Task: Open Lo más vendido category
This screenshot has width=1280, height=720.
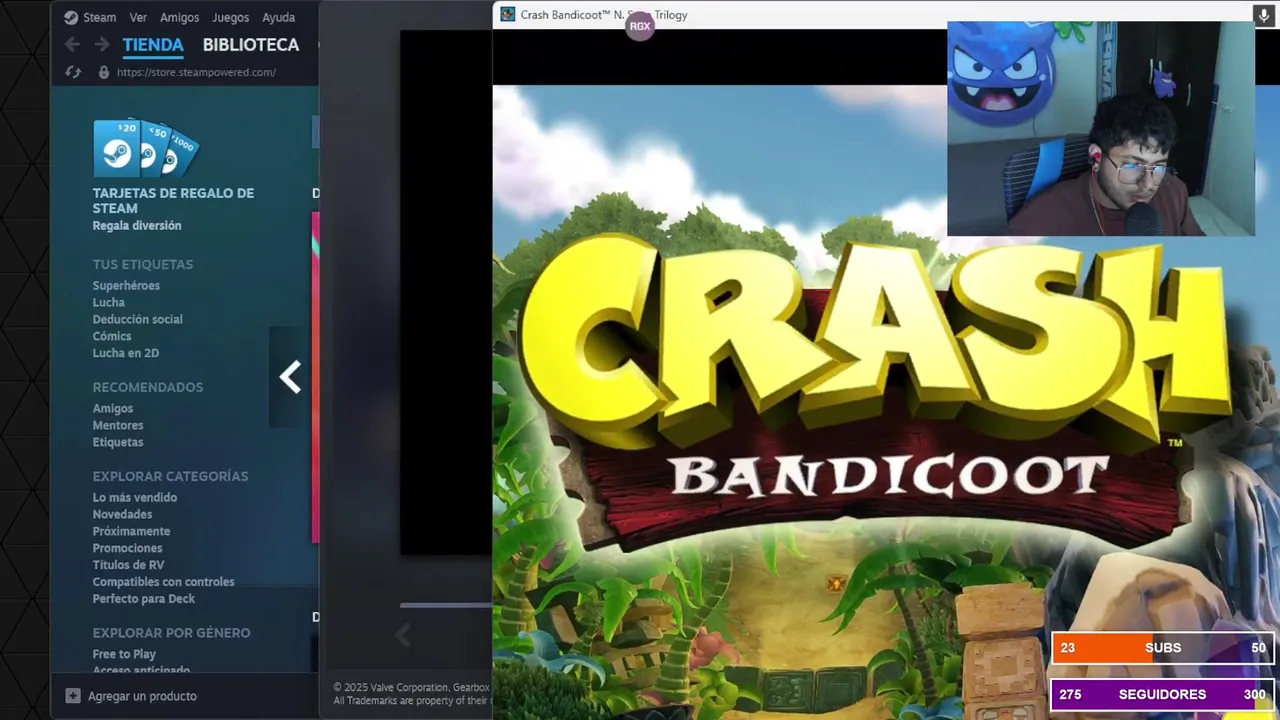Action: pos(135,497)
